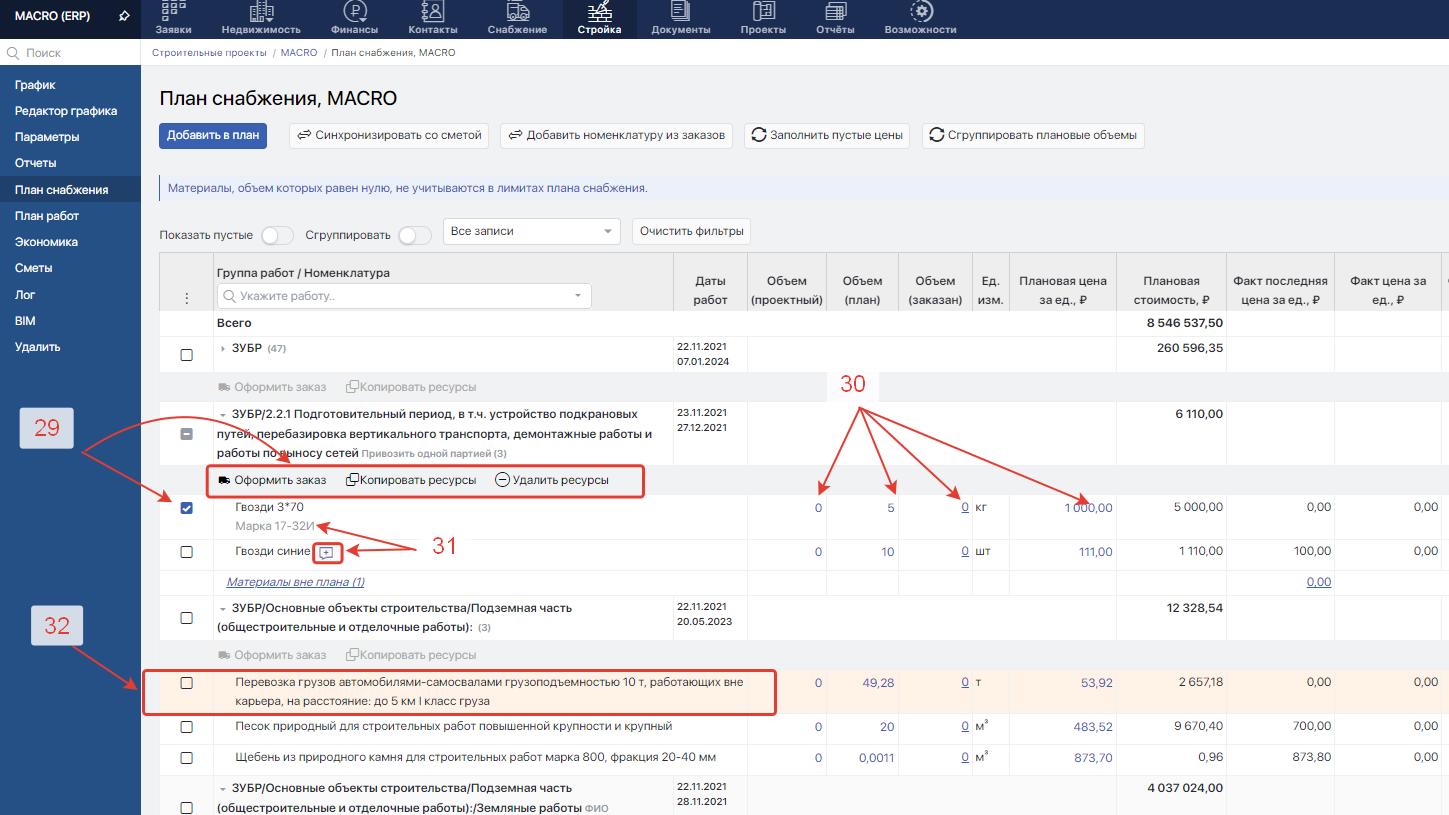Select Сметы in the left sidebar
Screen dimensions: 1449x815
pos(34,268)
